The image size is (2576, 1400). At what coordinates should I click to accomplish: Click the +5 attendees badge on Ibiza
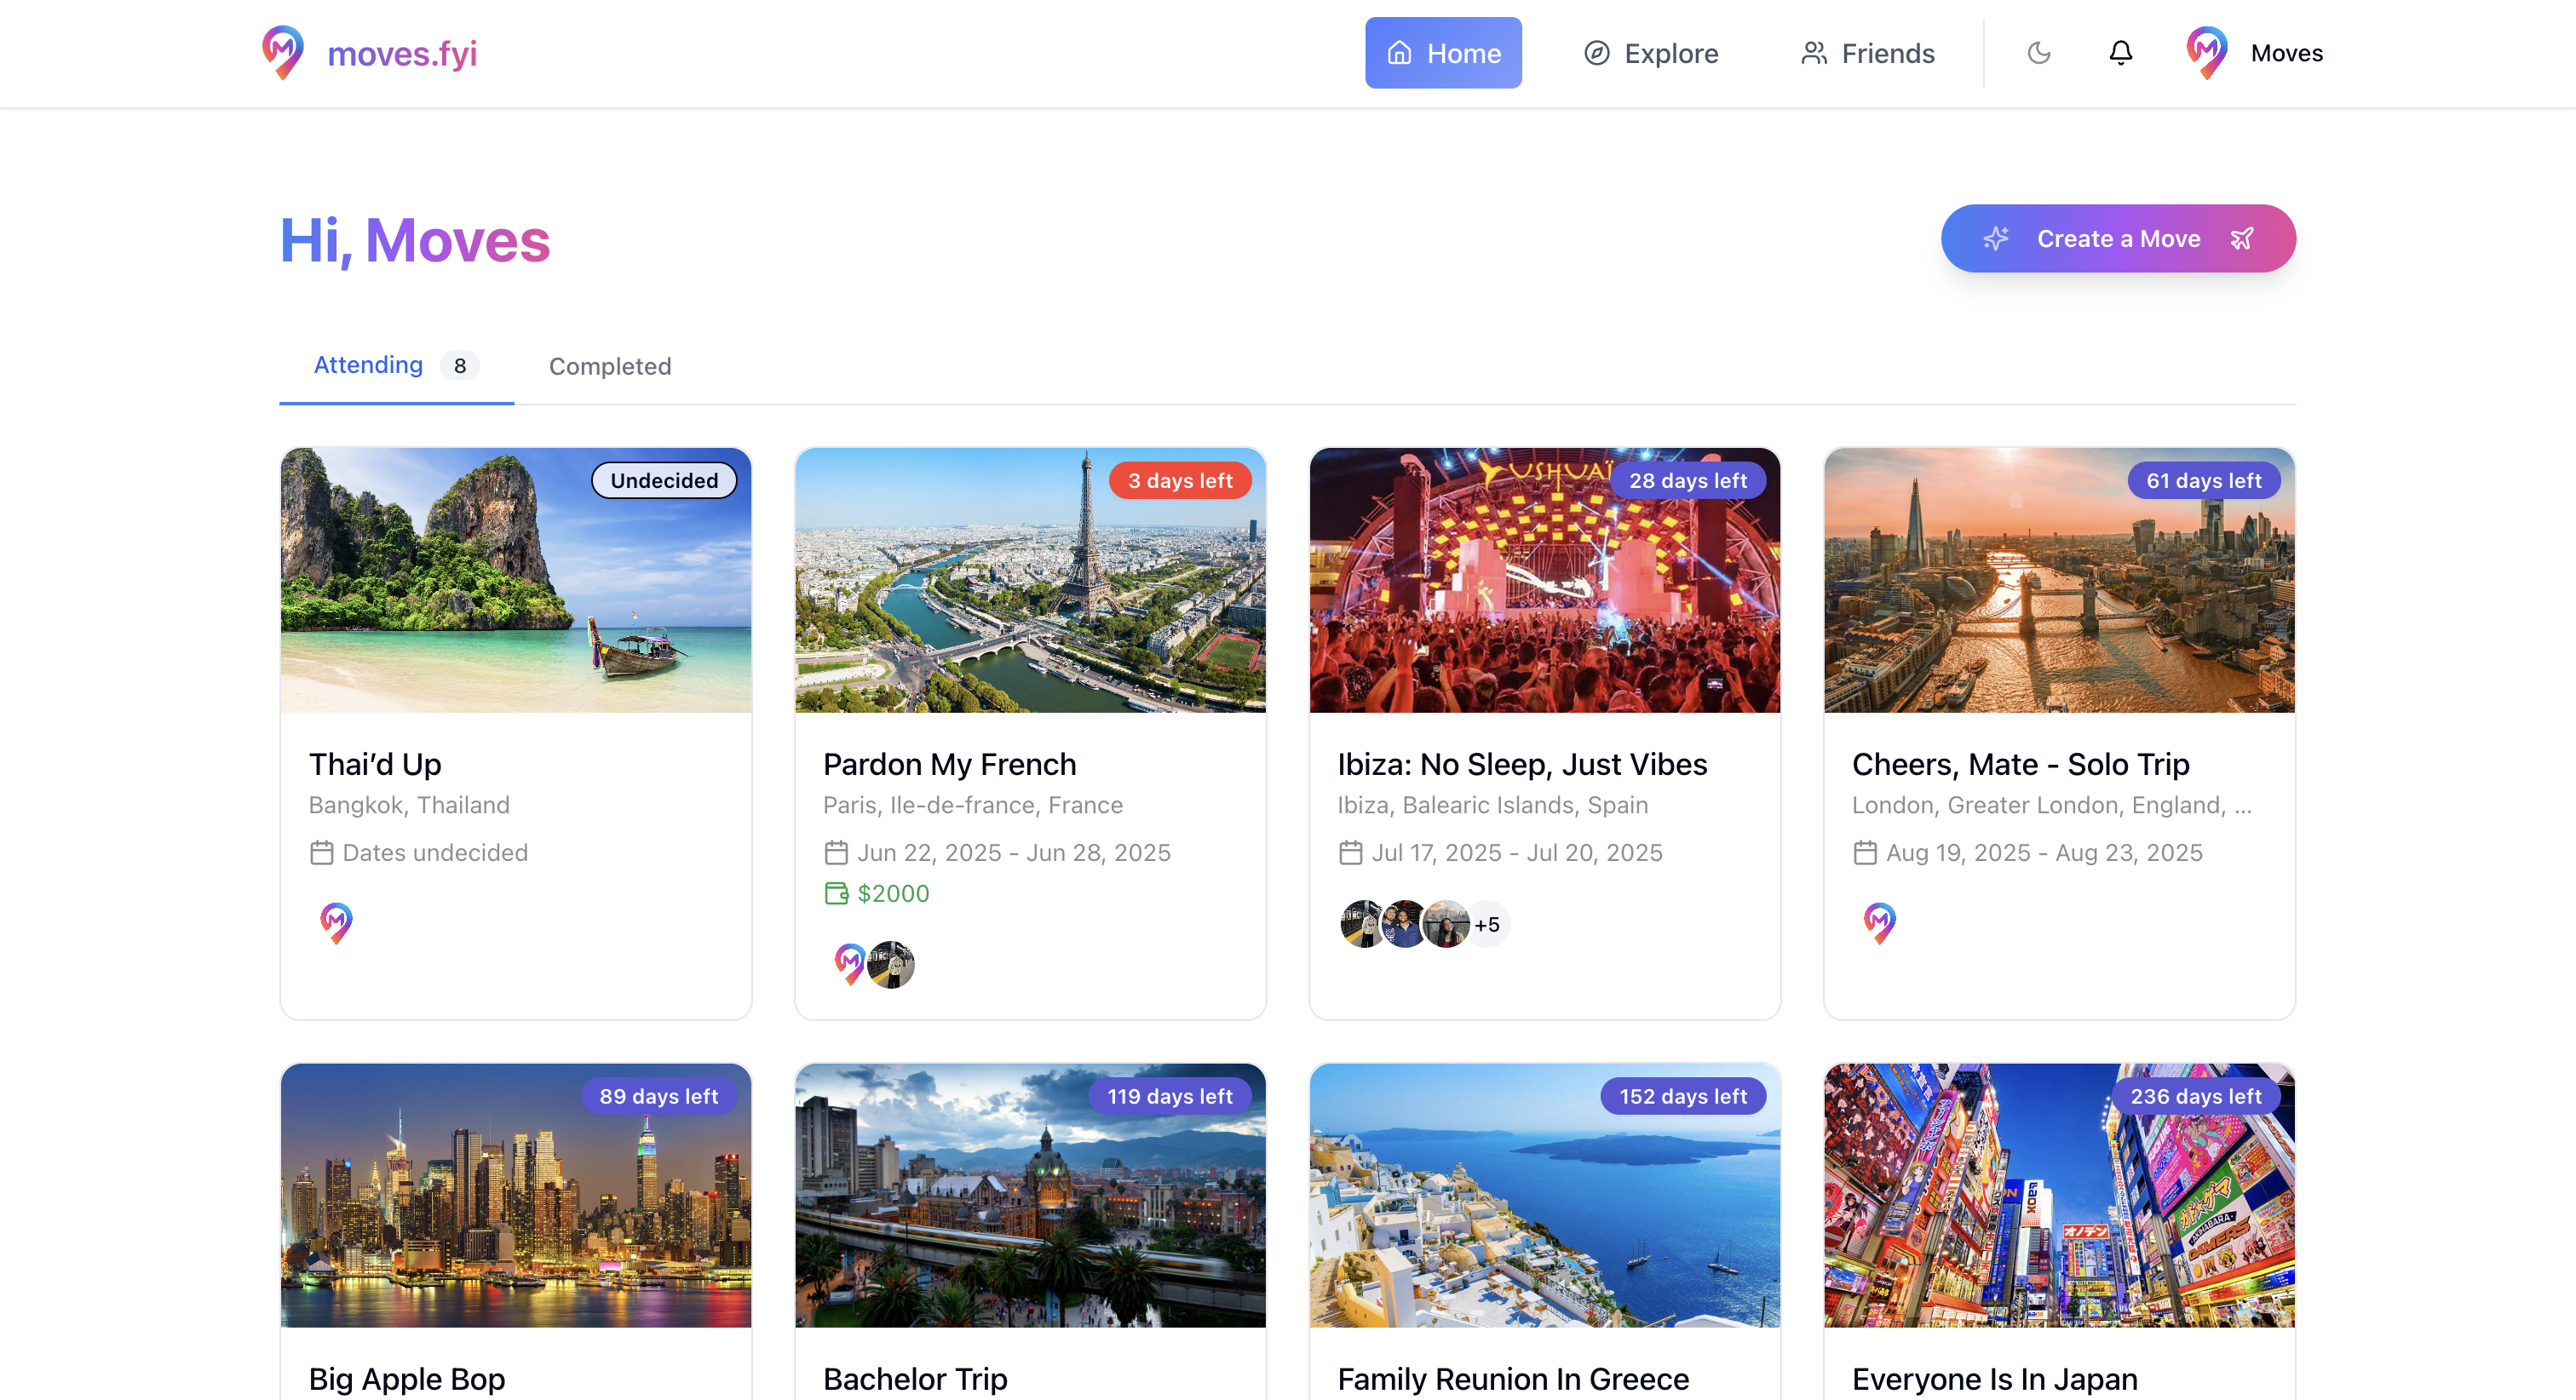pos(1487,924)
